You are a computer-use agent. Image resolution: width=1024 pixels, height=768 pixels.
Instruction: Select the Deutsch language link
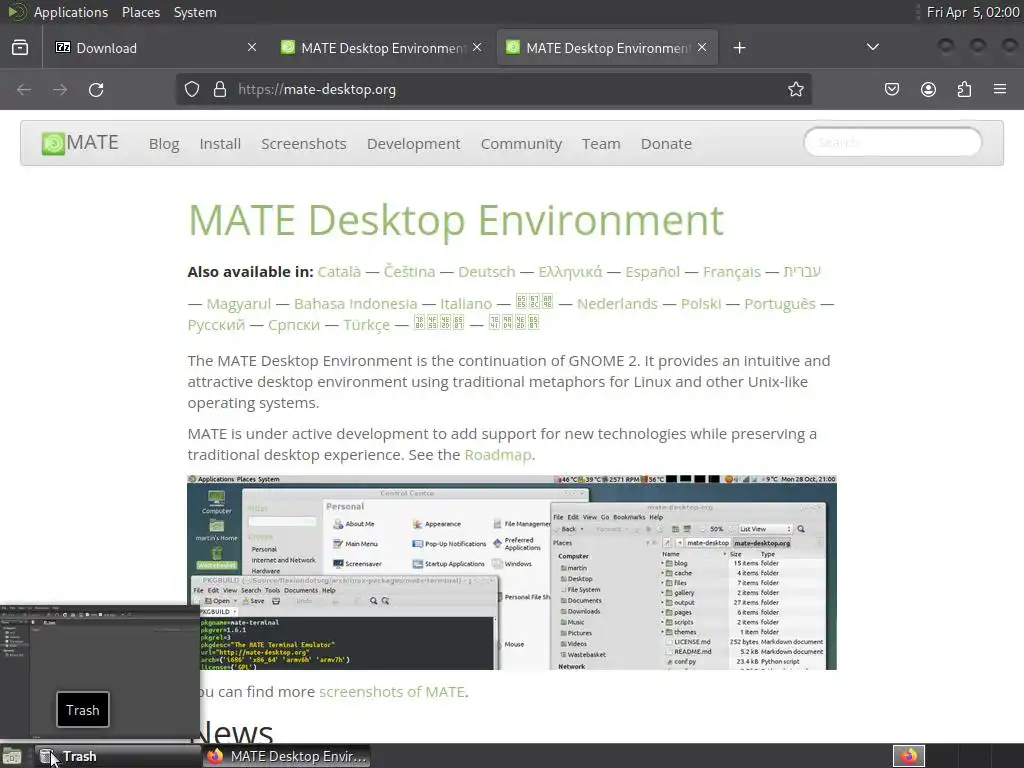487,272
